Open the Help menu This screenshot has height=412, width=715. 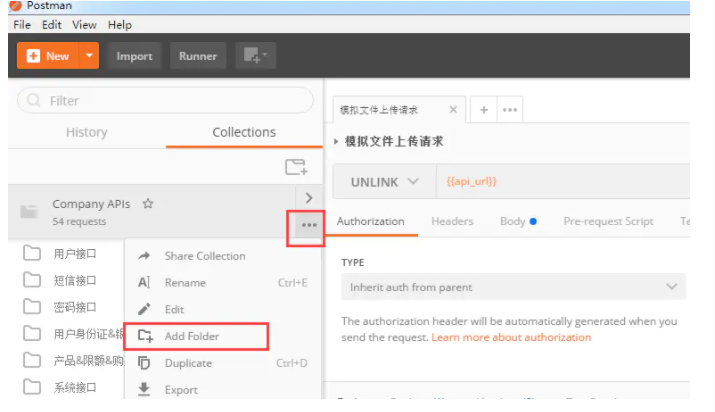(120, 25)
